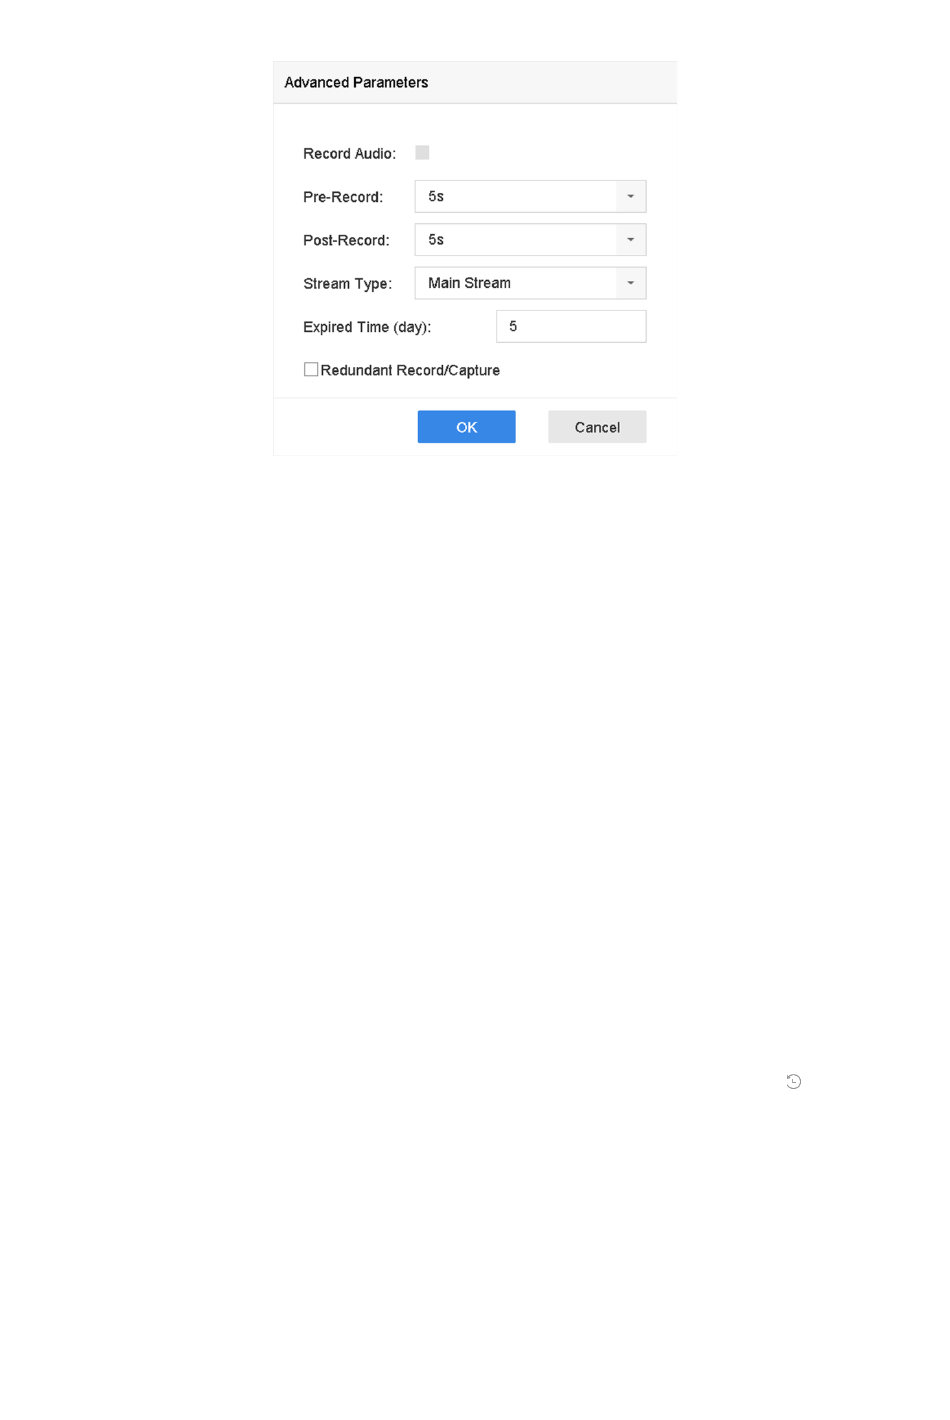This screenshot has height=1420, width=950.
Task: Dismiss the dialog with Cancel
Action: [x=597, y=427]
